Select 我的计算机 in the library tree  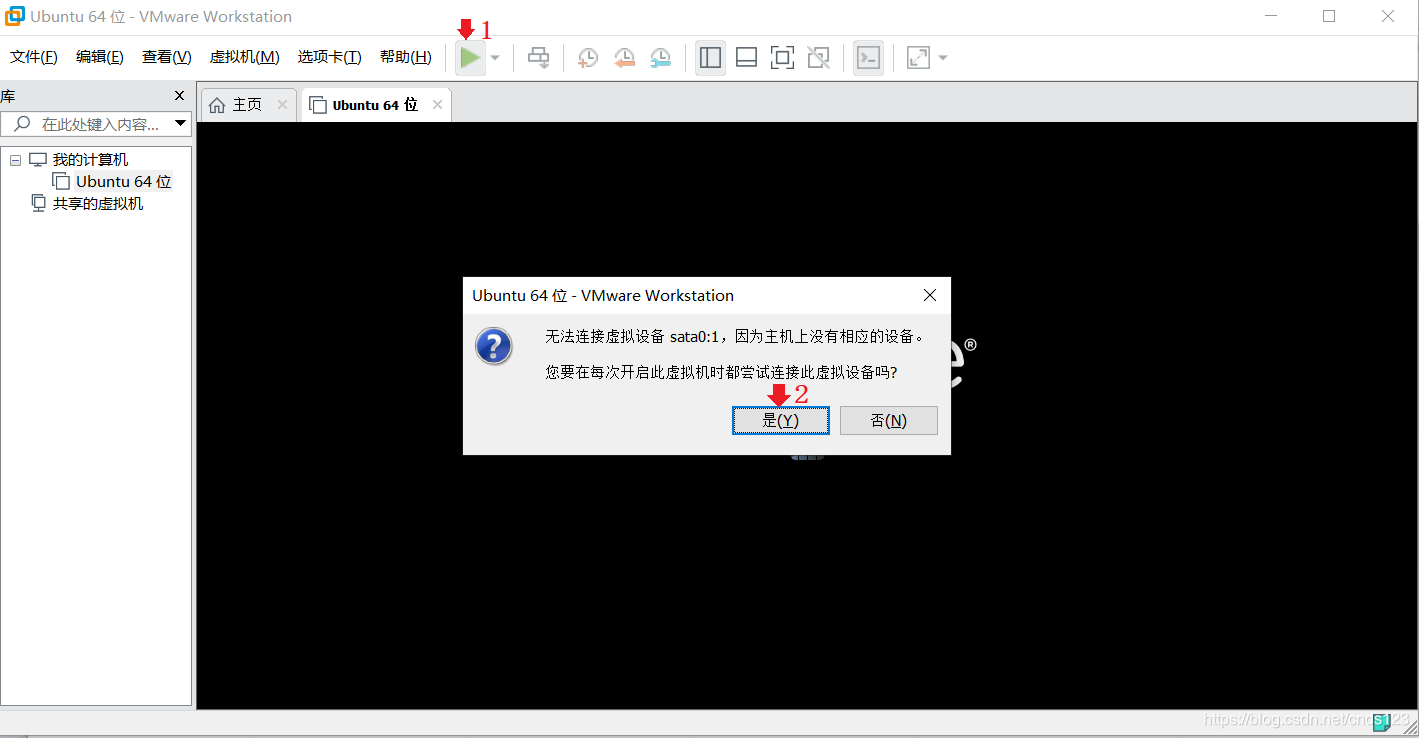click(x=90, y=160)
